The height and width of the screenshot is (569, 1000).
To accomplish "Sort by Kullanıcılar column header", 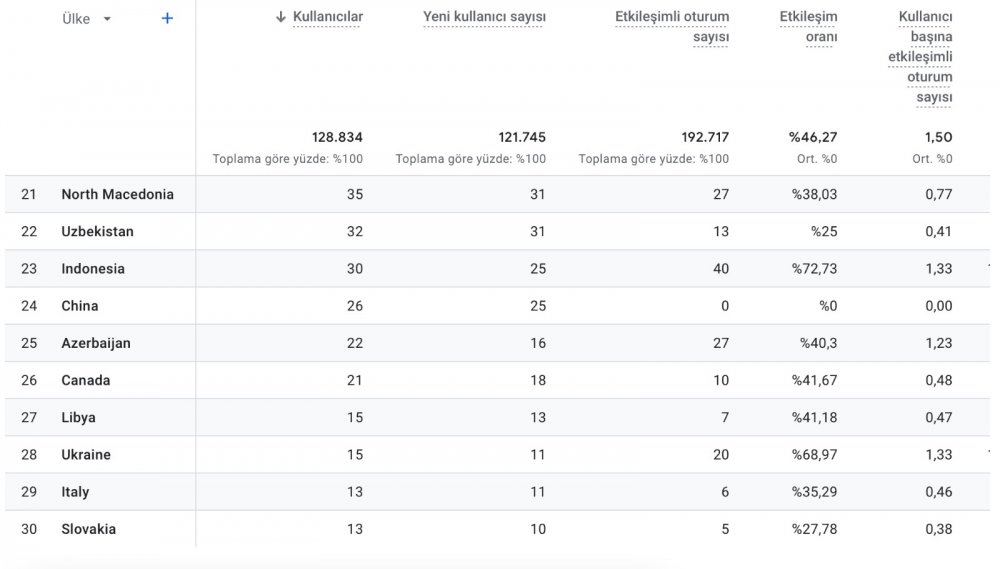I will pyautogui.click(x=328, y=17).
